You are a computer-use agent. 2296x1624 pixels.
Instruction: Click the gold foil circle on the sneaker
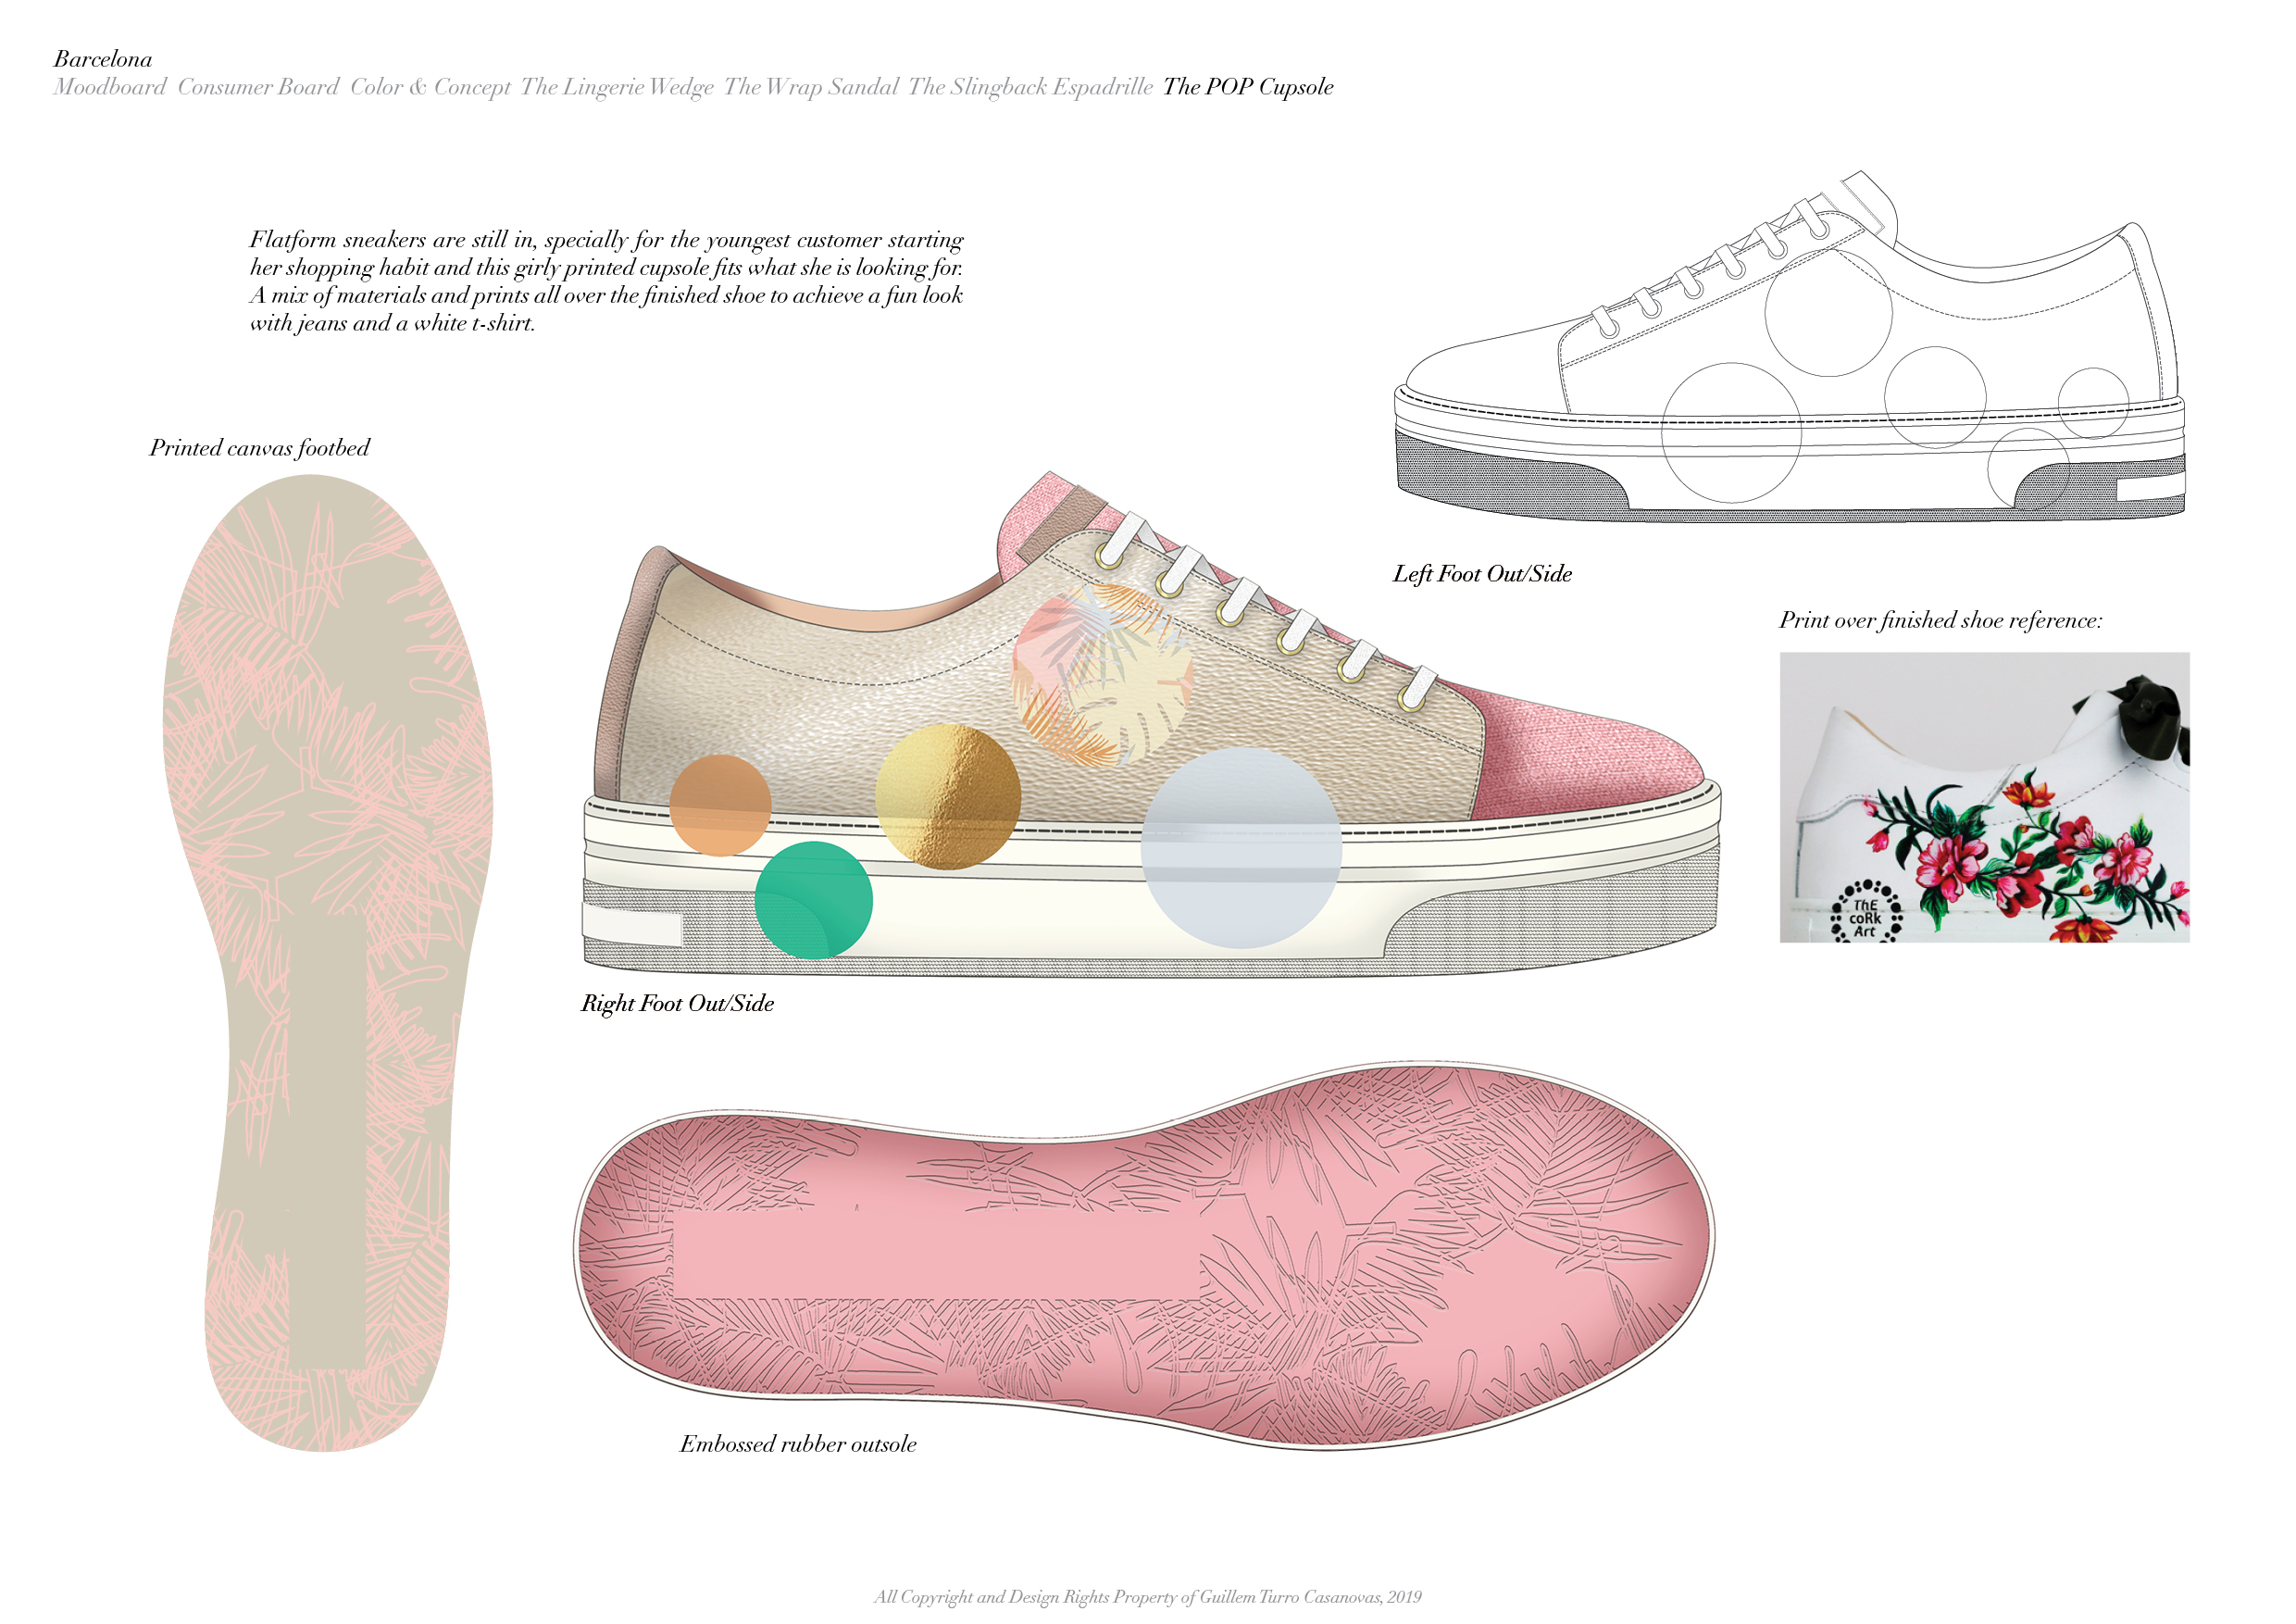coord(948,796)
